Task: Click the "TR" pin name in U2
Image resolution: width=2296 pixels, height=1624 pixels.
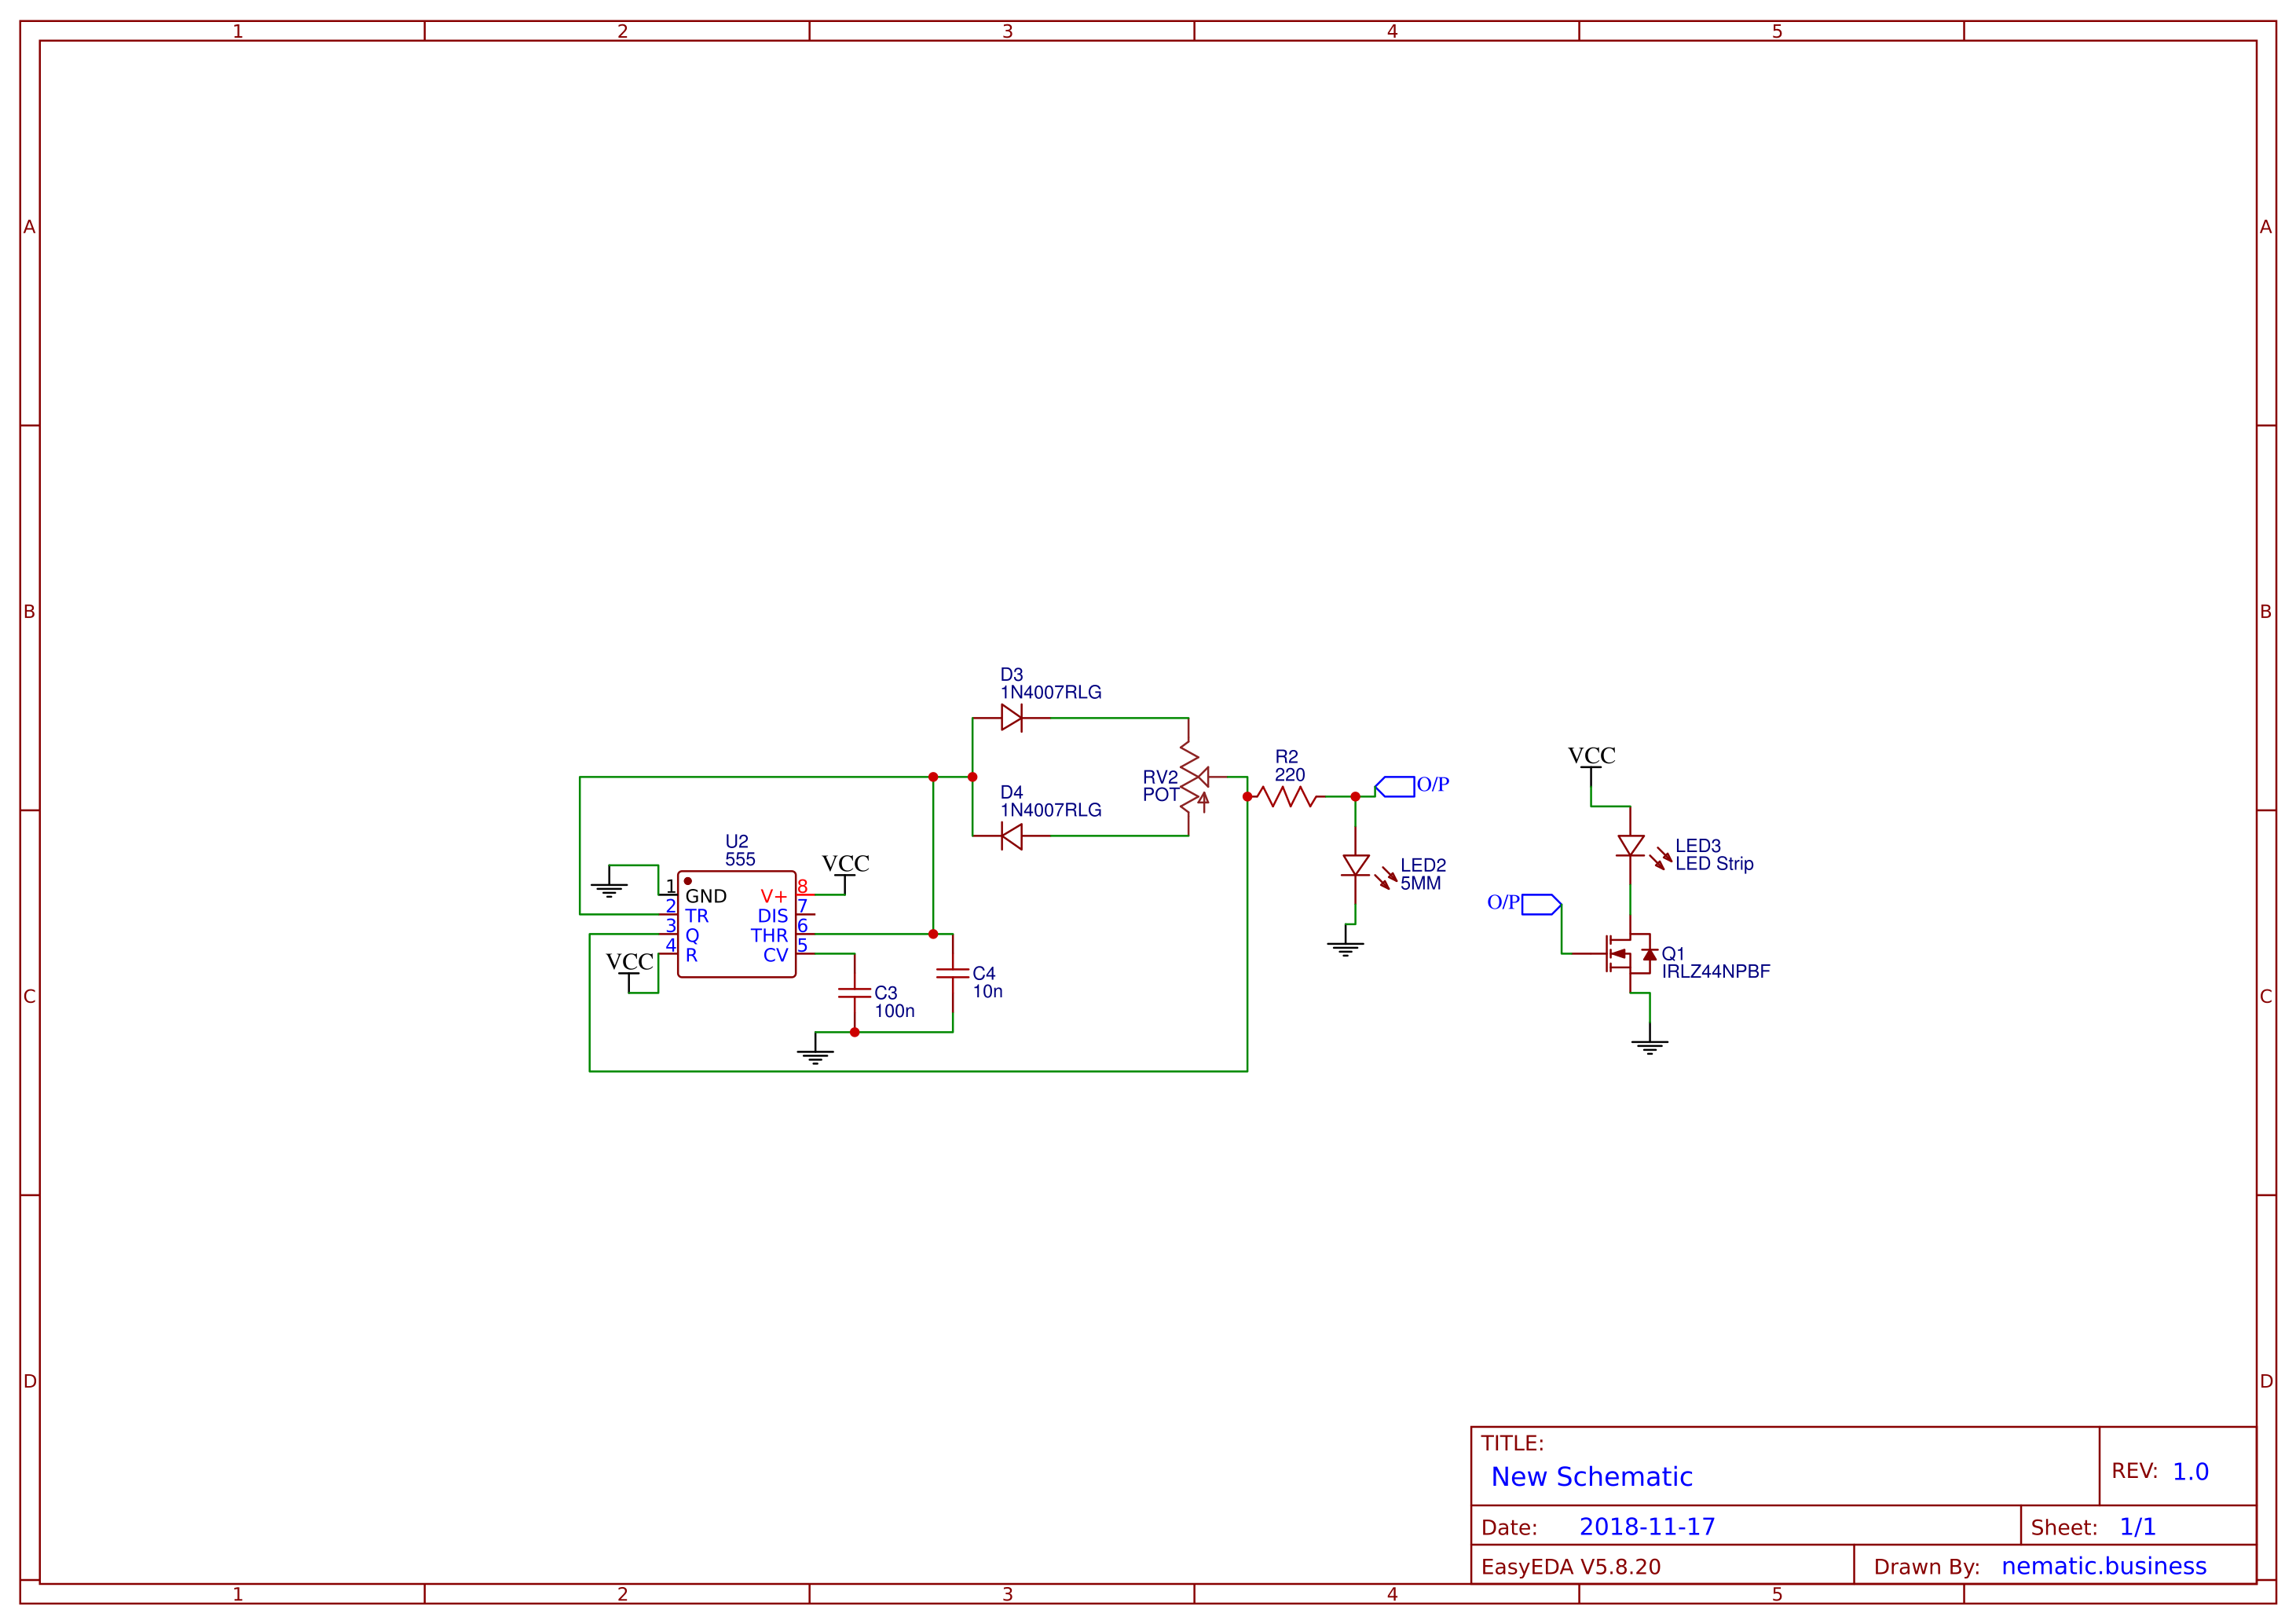Action: point(697,916)
